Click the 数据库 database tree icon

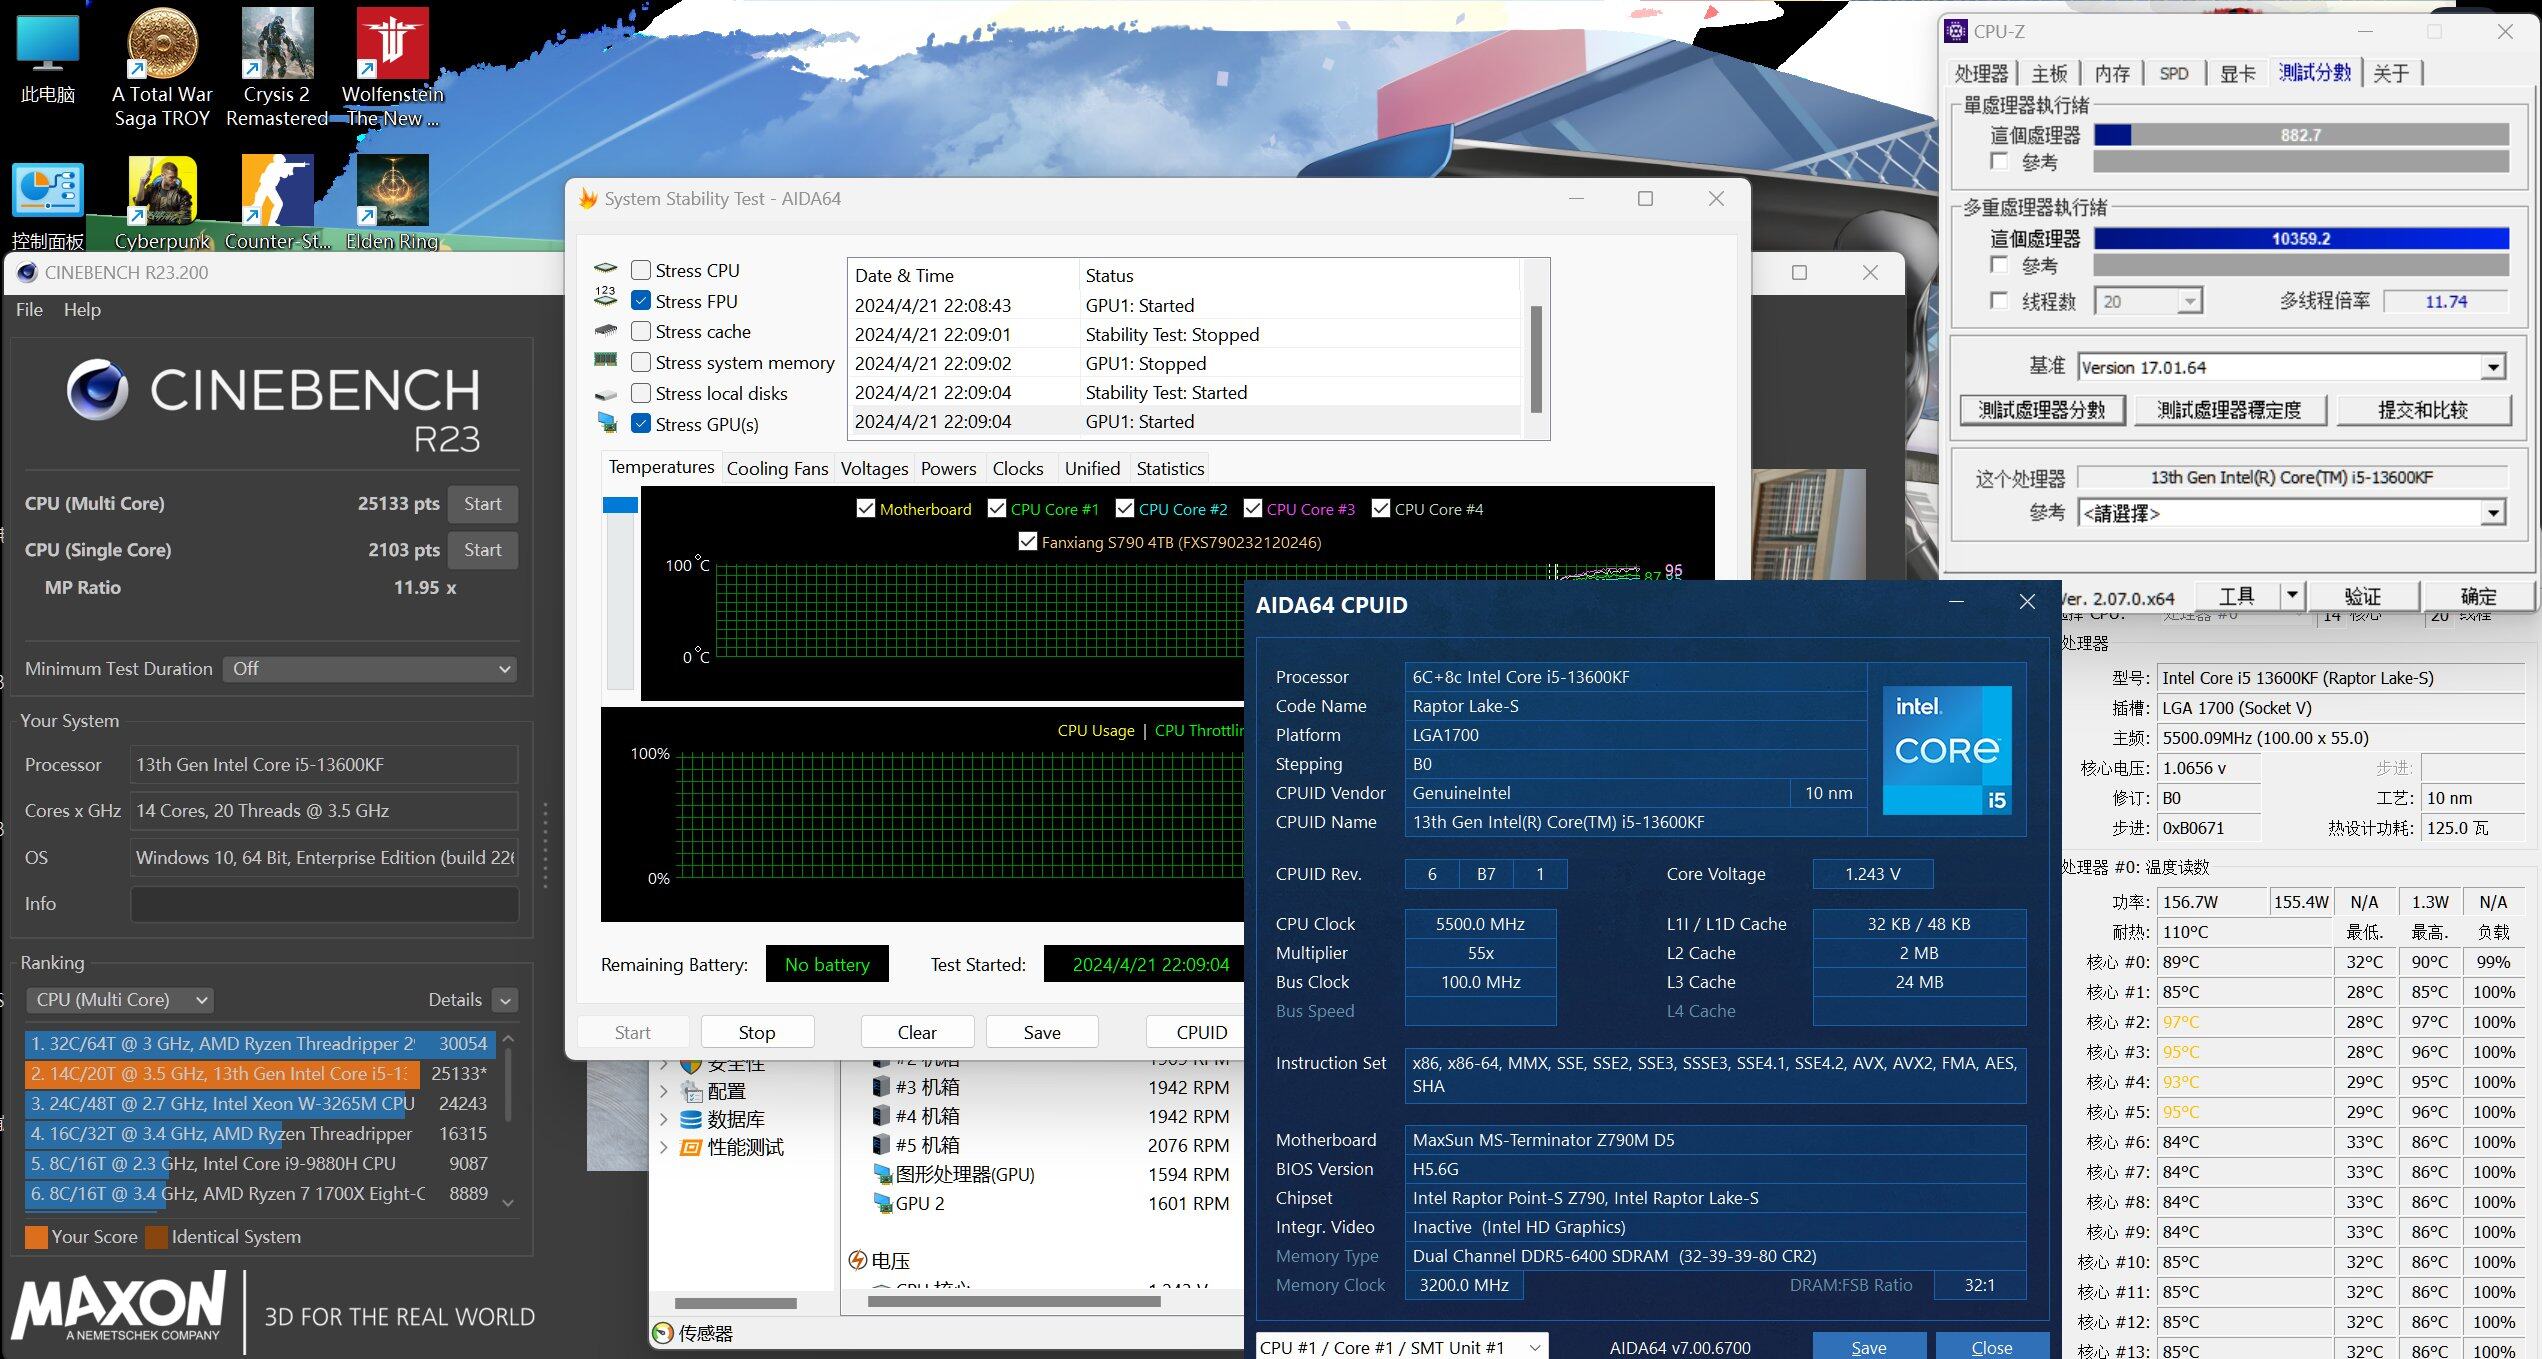pos(690,1119)
